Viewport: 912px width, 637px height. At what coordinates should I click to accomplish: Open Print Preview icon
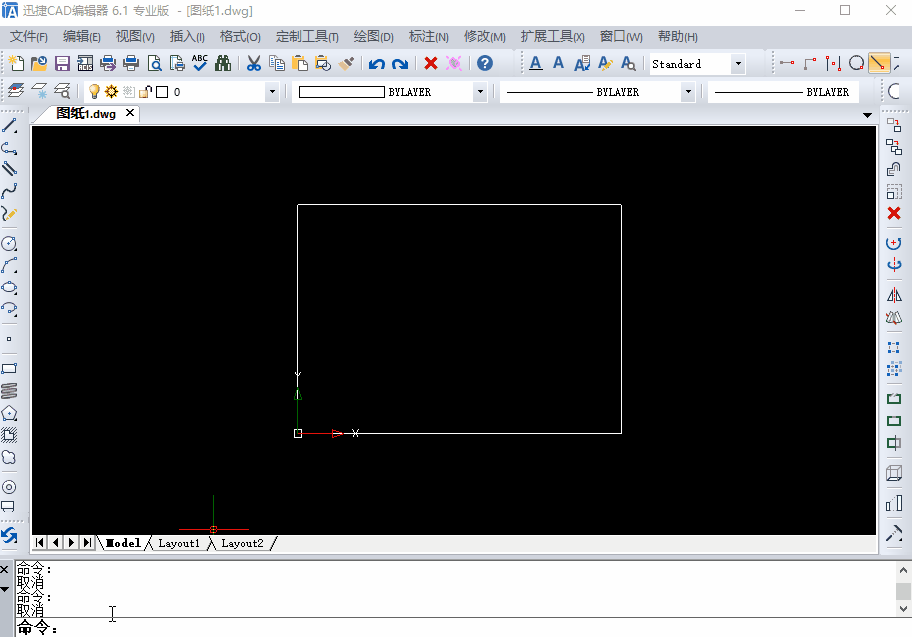click(x=154, y=63)
